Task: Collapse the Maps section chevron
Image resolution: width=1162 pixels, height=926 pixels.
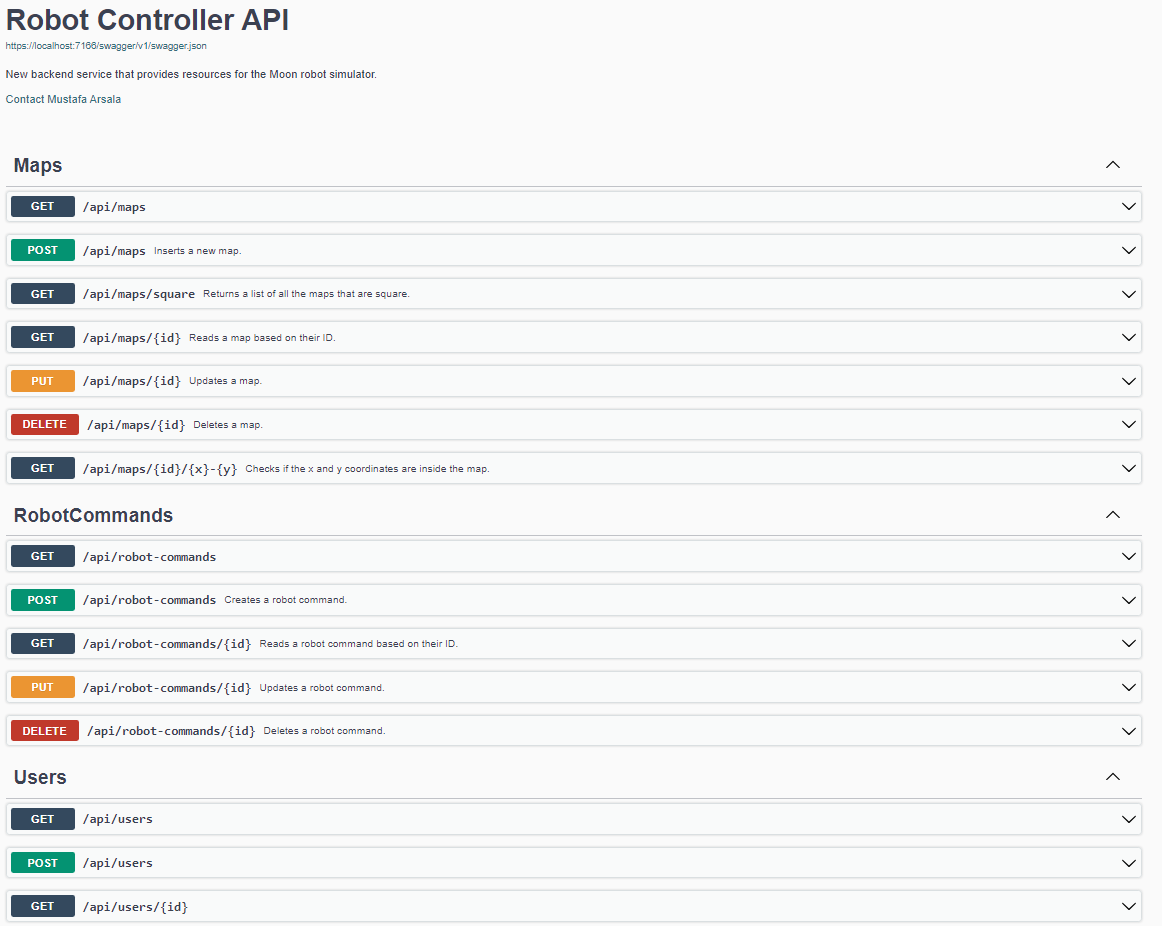Action: tap(1112, 165)
